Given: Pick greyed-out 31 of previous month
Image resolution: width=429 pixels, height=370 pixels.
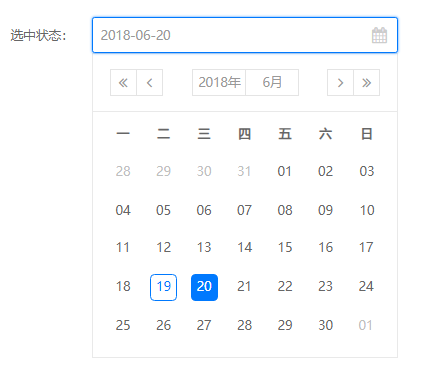Looking at the screenshot, I should point(244,172).
